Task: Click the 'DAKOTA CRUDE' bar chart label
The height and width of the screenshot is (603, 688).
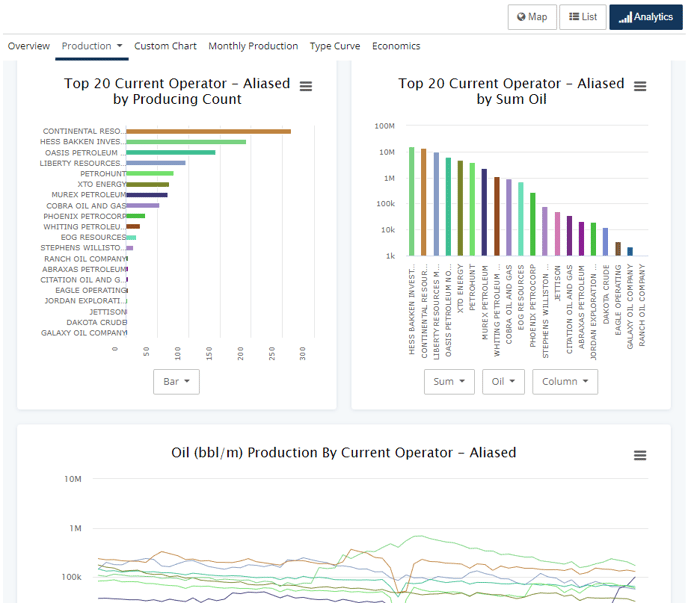Action: pos(97,323)
